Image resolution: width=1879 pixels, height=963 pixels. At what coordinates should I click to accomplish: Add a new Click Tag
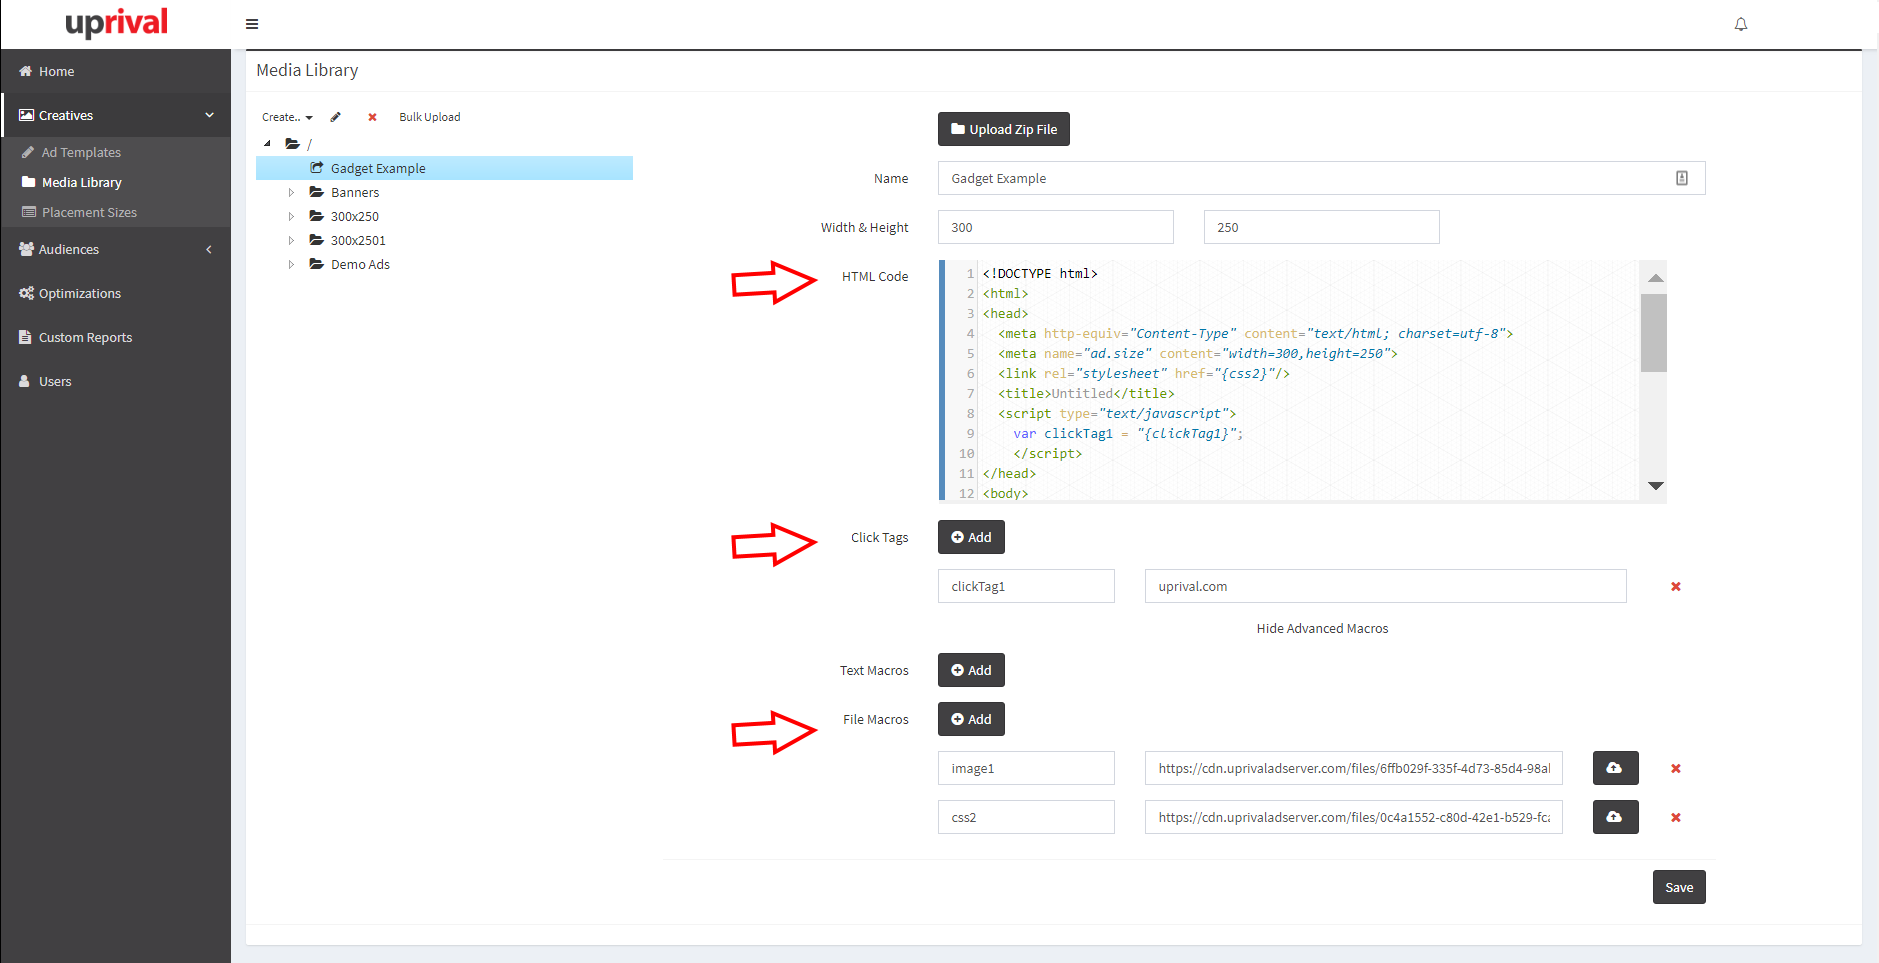tap(971, 537)
